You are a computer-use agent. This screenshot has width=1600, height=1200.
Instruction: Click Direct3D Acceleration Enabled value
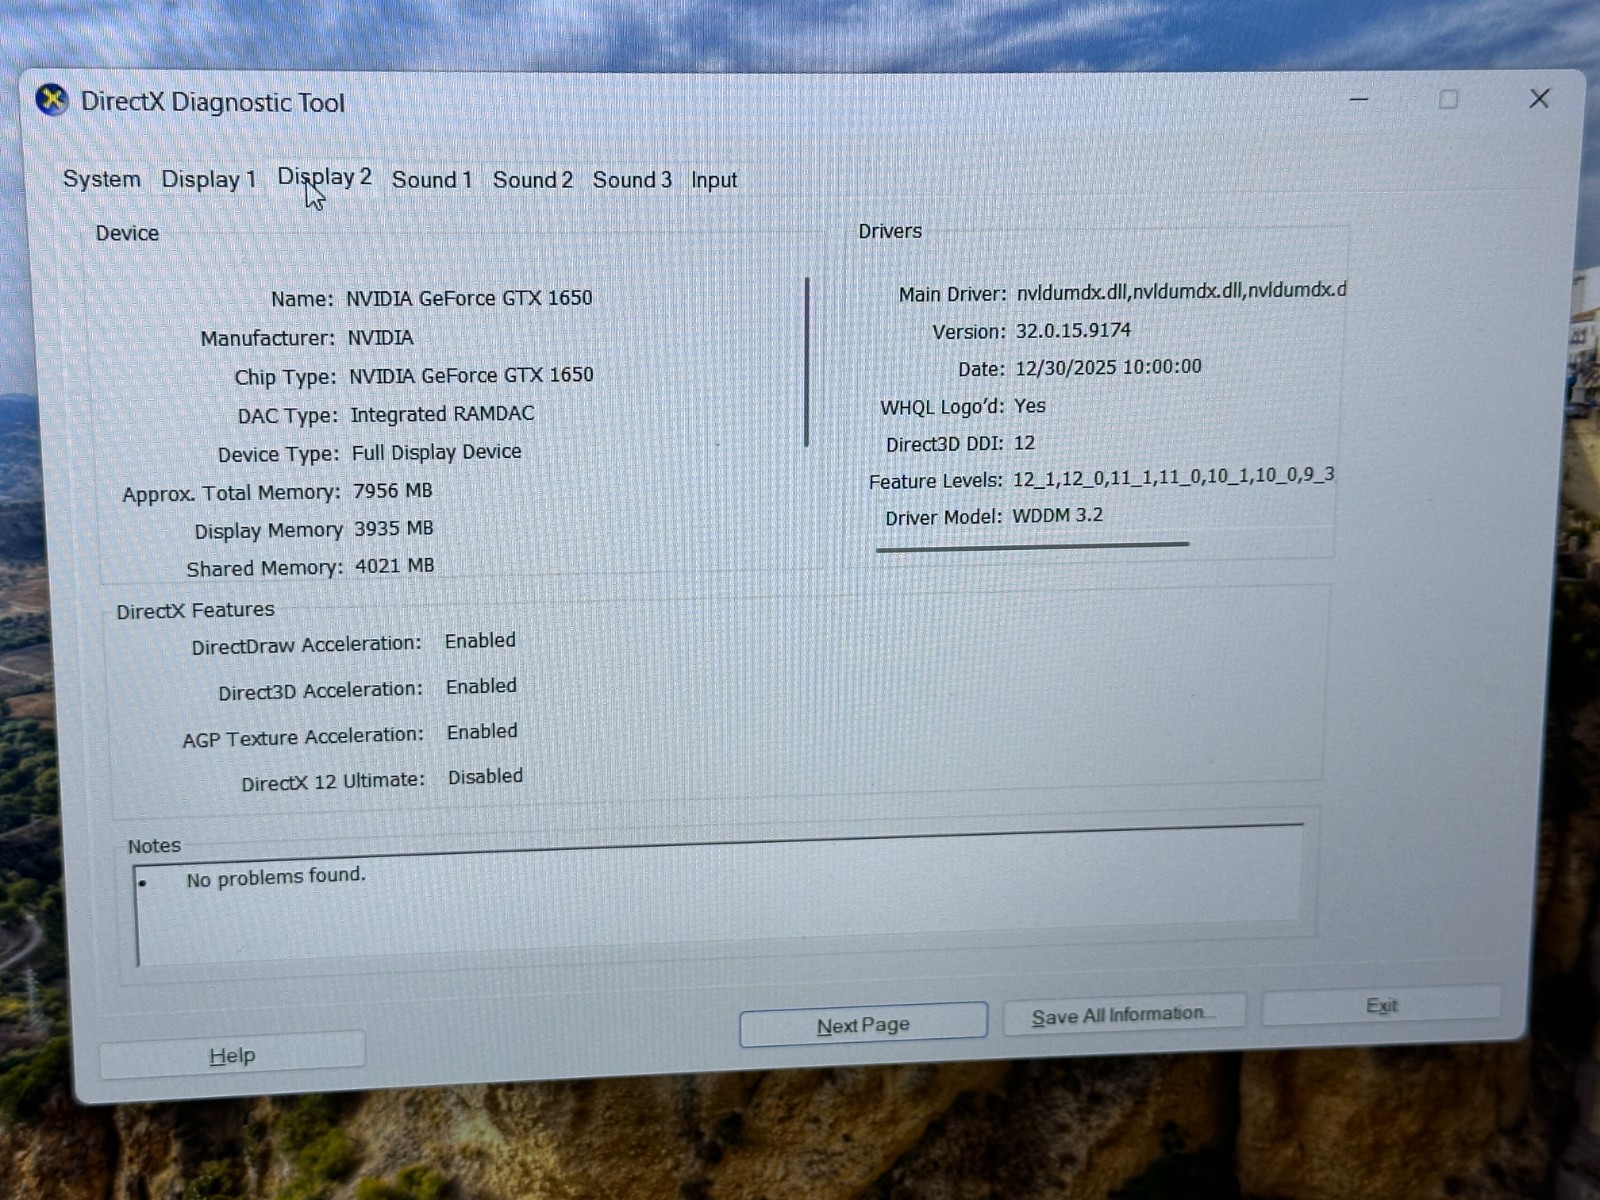click(x=481, y=687)
